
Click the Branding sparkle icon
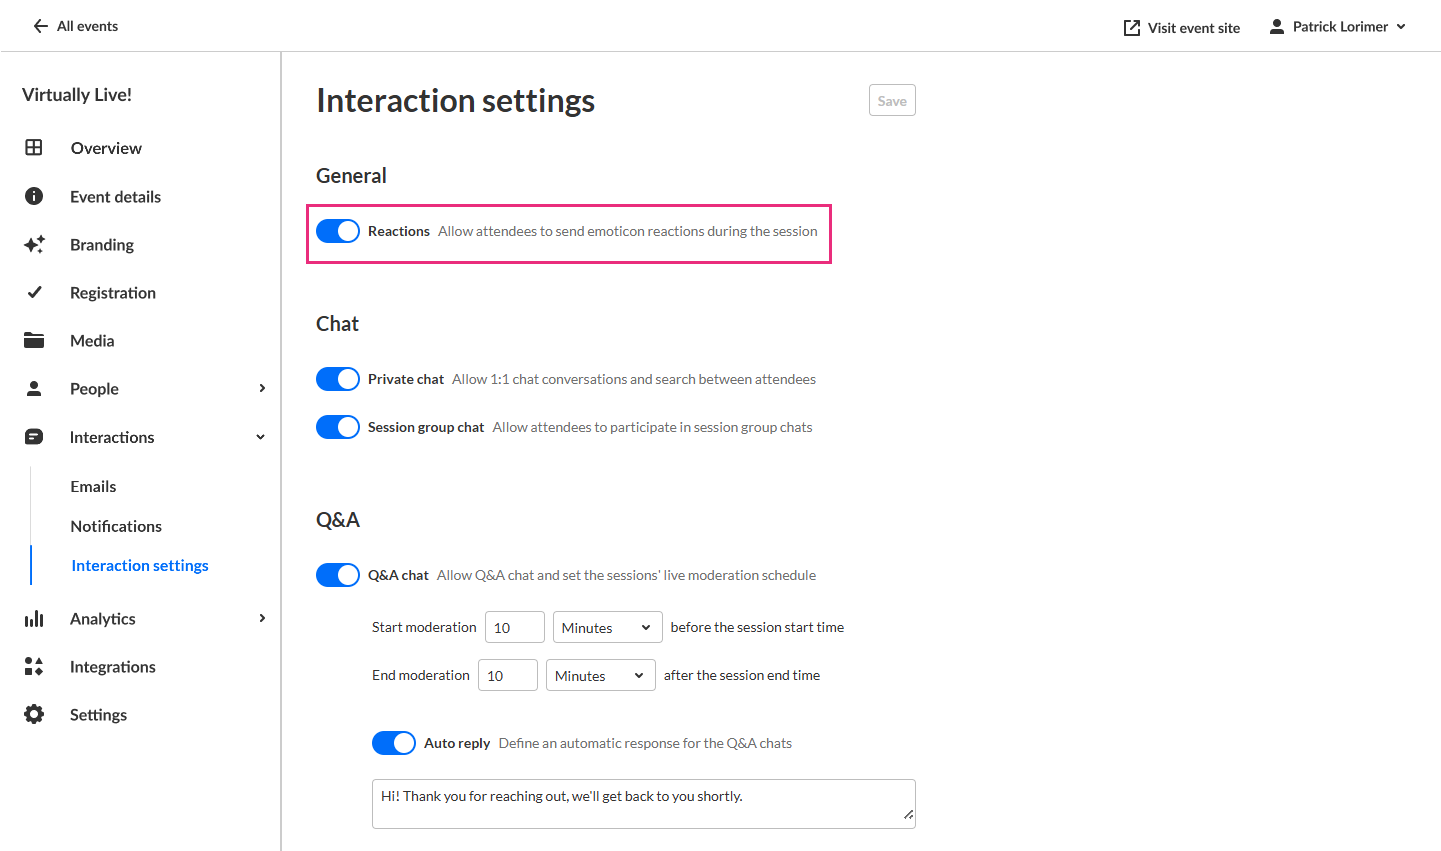34,244
